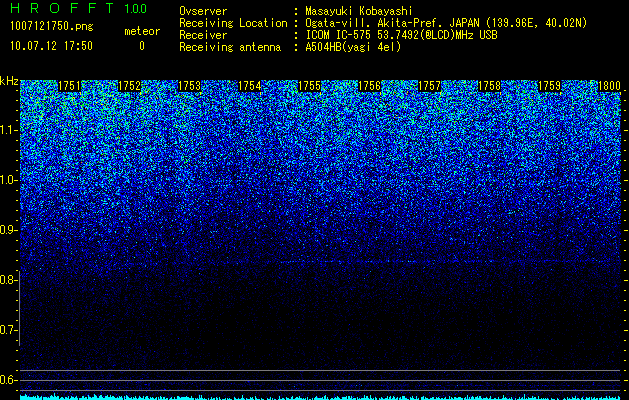Click the 1.0 frequency axis label
The width and height of the screenshot is (629, 400).
(x=8, y=180)
